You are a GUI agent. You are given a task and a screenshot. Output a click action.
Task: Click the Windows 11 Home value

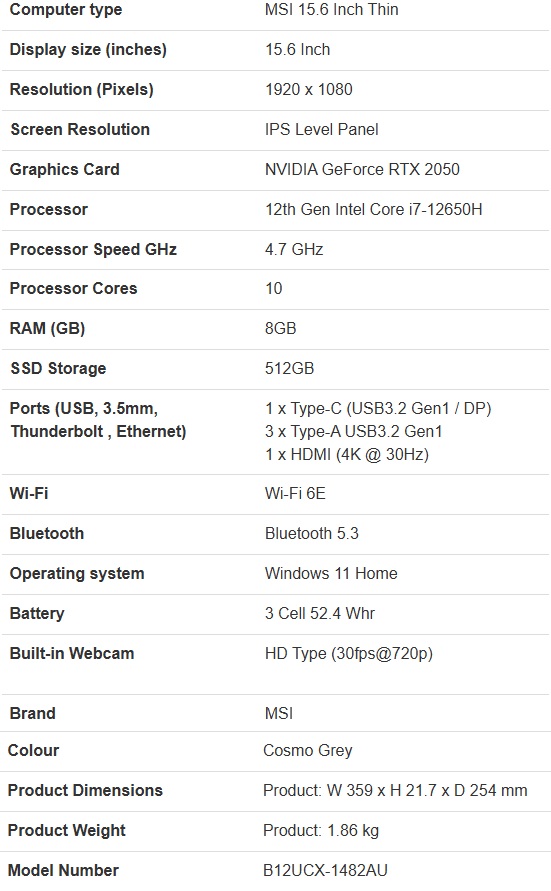click(331, 573)
